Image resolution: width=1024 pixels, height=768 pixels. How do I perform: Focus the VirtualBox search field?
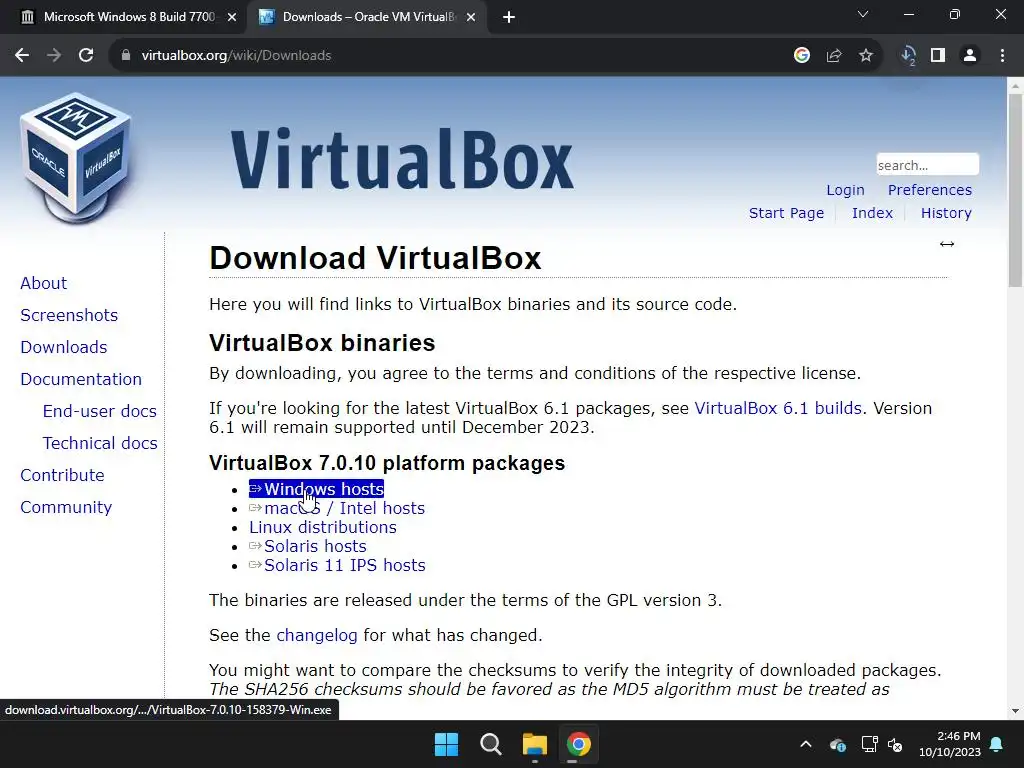[x=927, y=165]
